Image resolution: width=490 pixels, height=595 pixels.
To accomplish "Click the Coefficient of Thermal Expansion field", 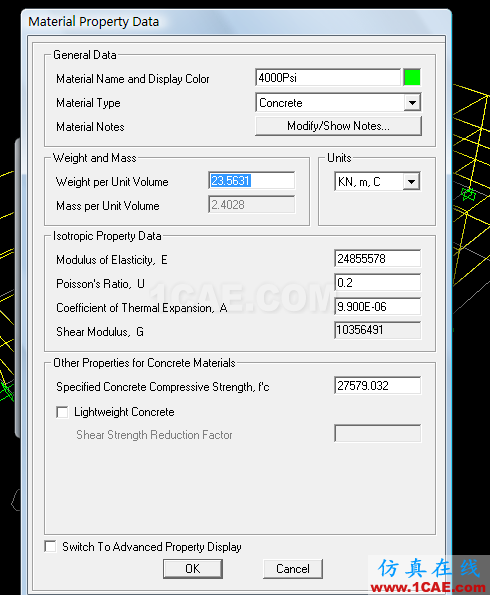I will click(x=377, y=306).
